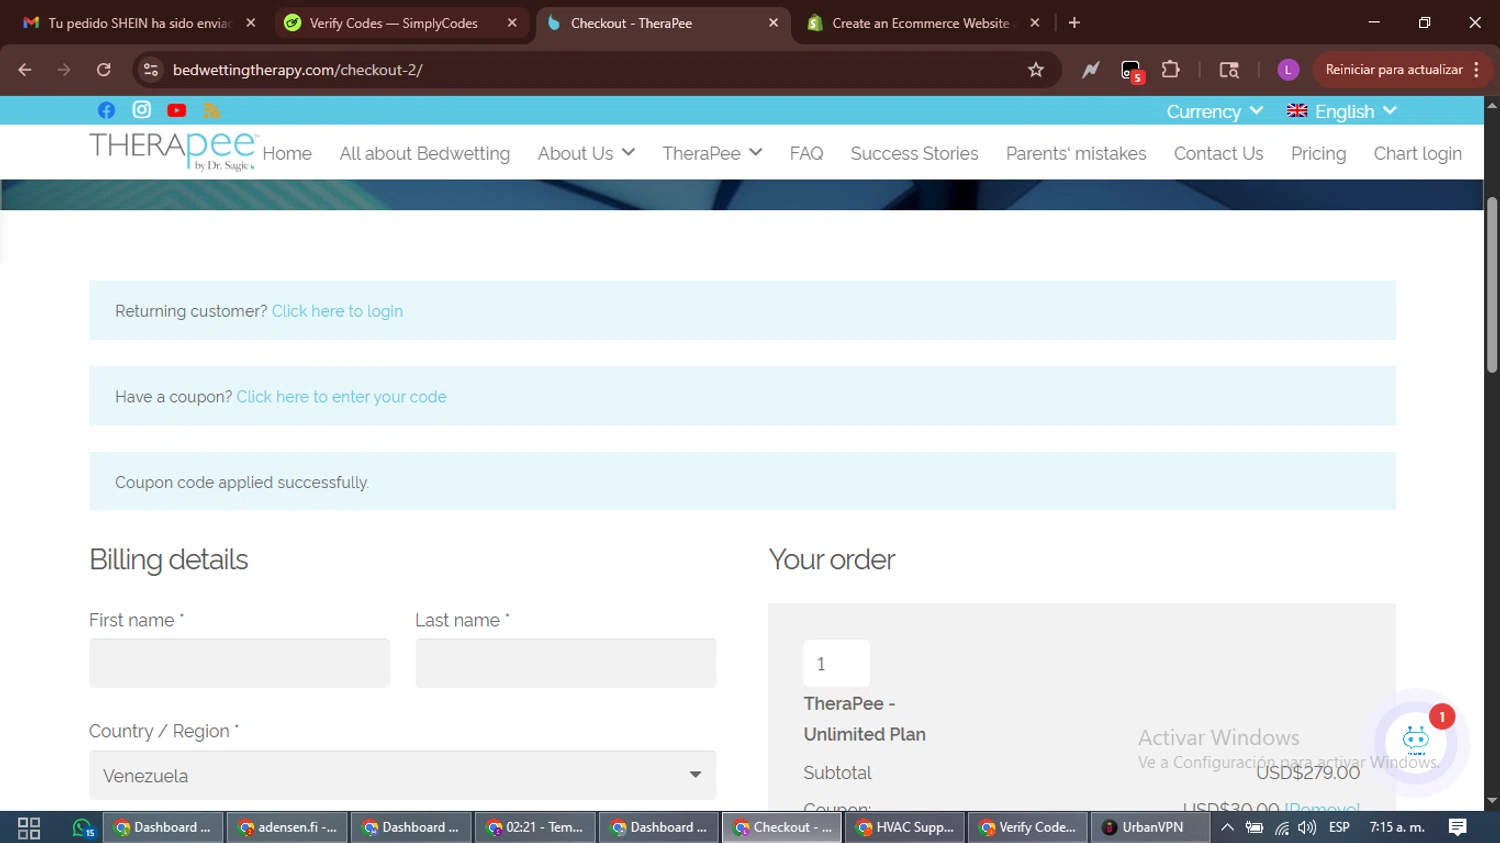Close the Verify Codes SimplyCodes tab
This screenshot has width=1500, height=843.
coord(512,22)
